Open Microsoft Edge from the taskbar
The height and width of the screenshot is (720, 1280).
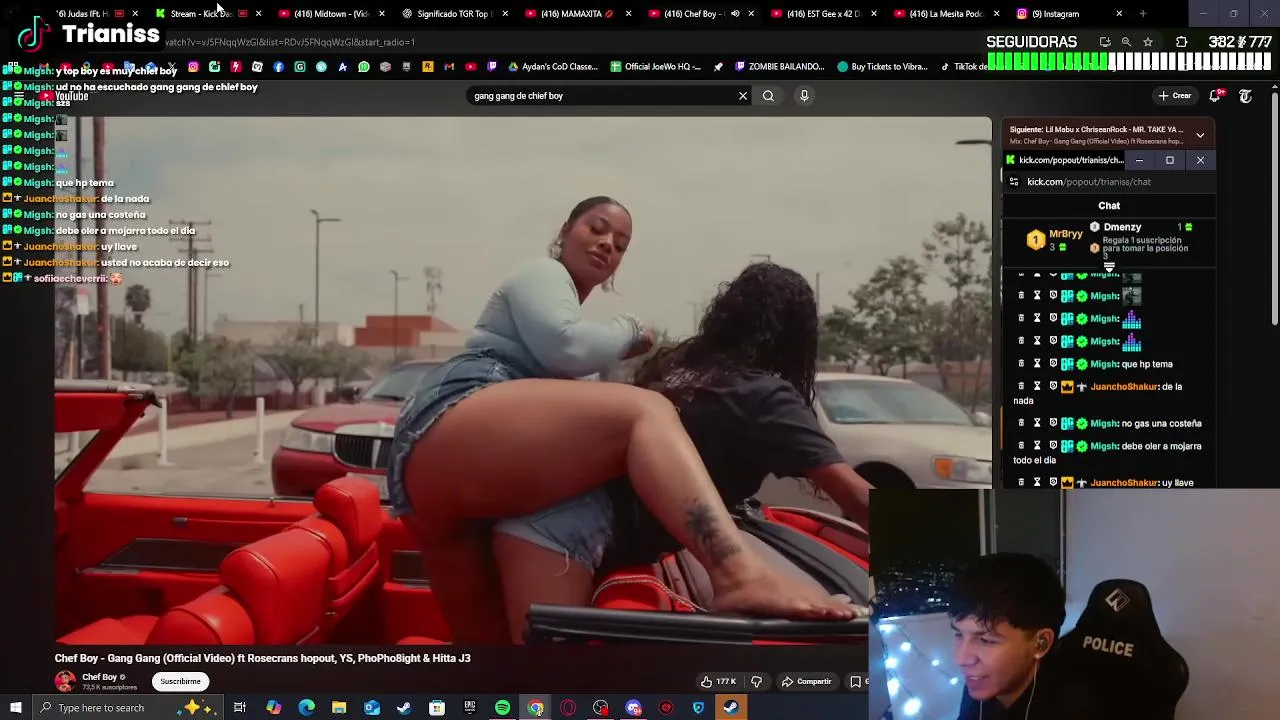click(x=306, y=708)
